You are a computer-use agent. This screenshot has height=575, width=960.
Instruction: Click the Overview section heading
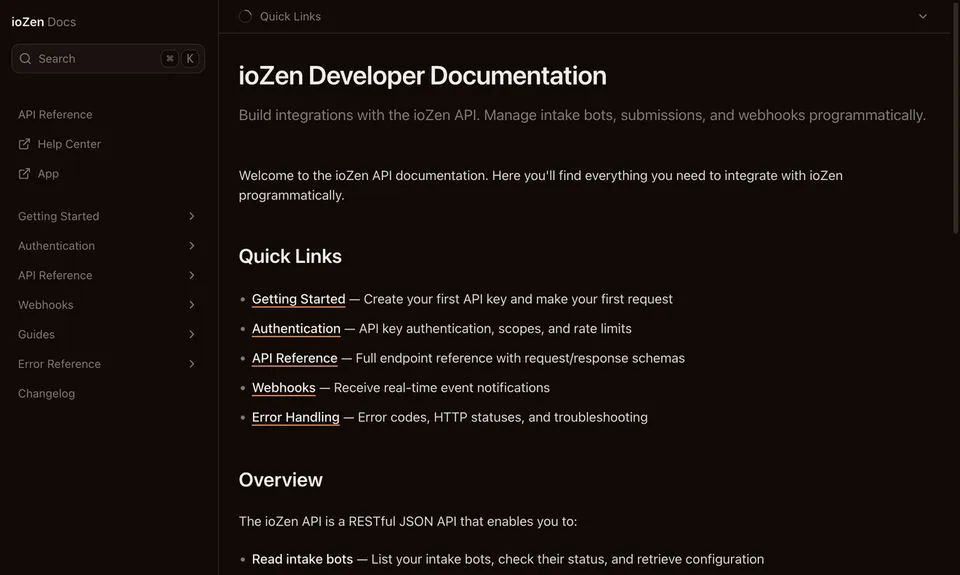click(x=280, y=479)
